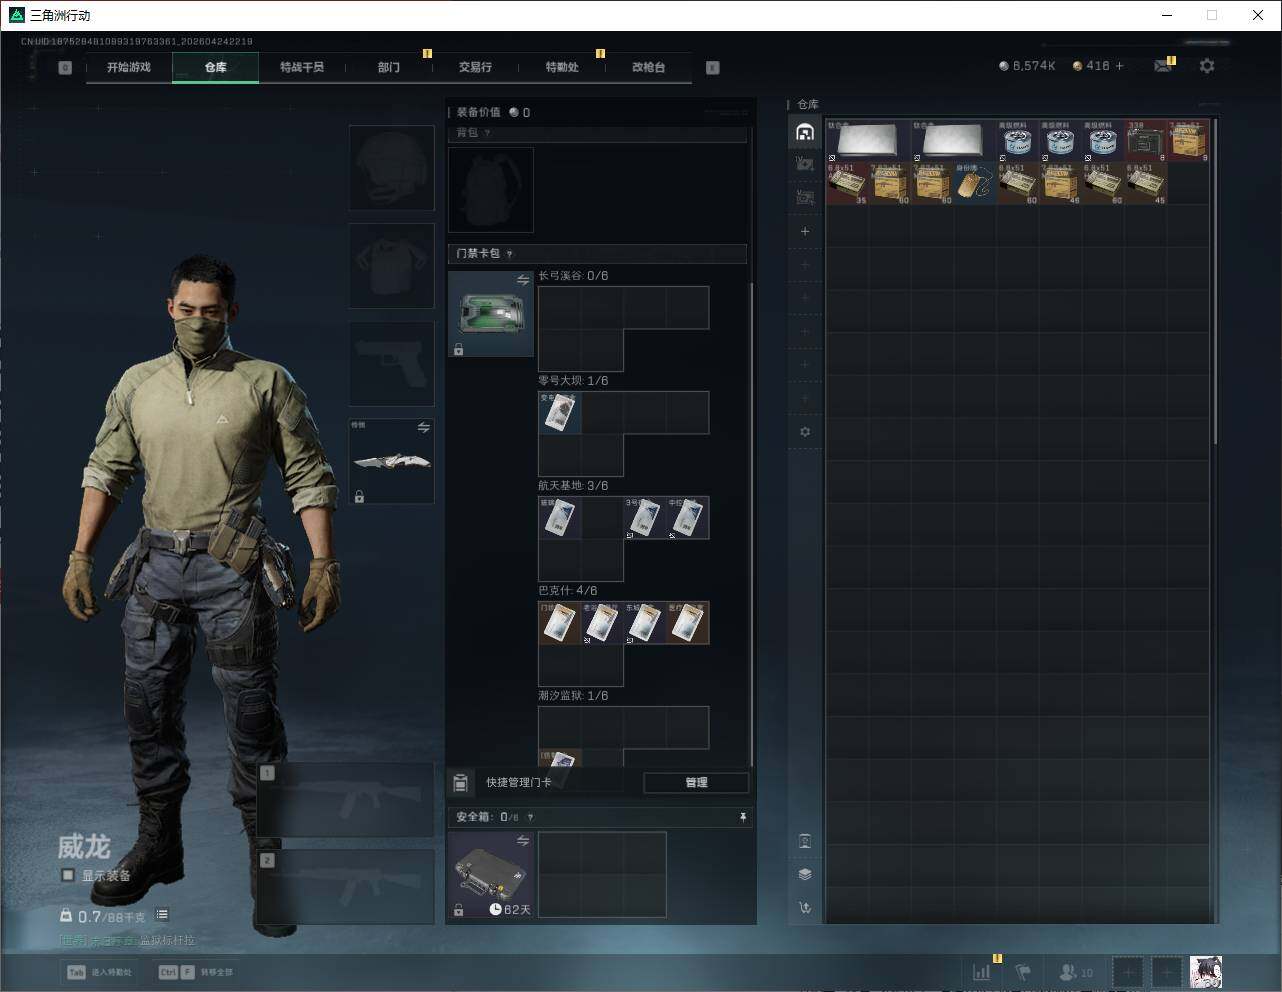Click the lock icon on the card pouch
This screenshot has height=992, width=1282.
(x=458, y=349)
